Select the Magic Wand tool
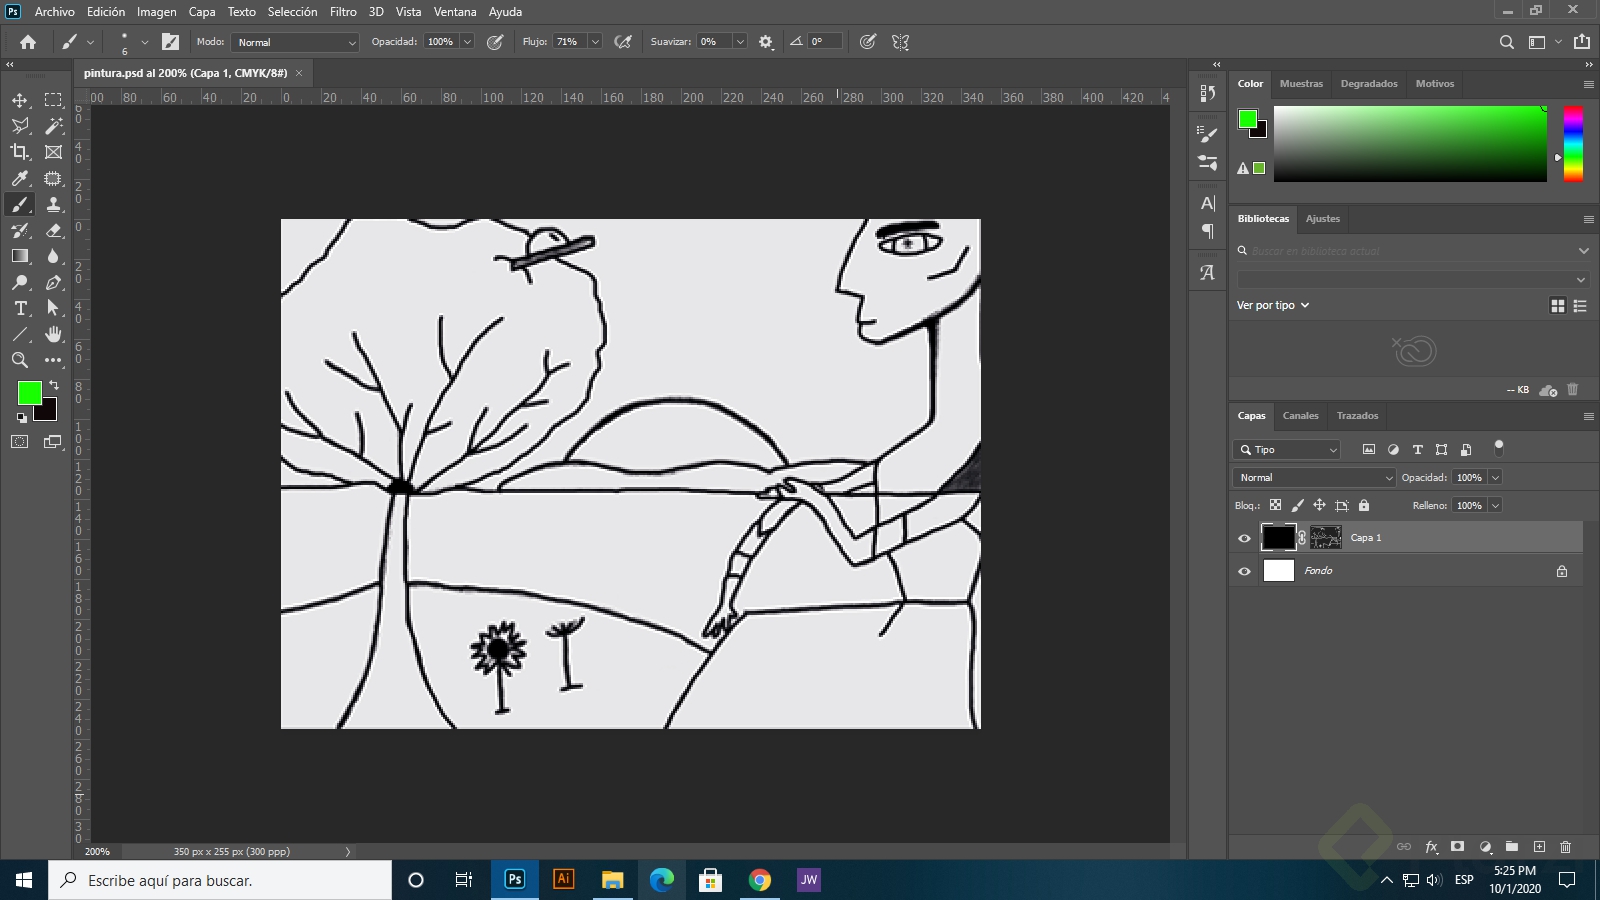Image resolution: width=1600 pixels, height=900 pixels. click(54, 126)
